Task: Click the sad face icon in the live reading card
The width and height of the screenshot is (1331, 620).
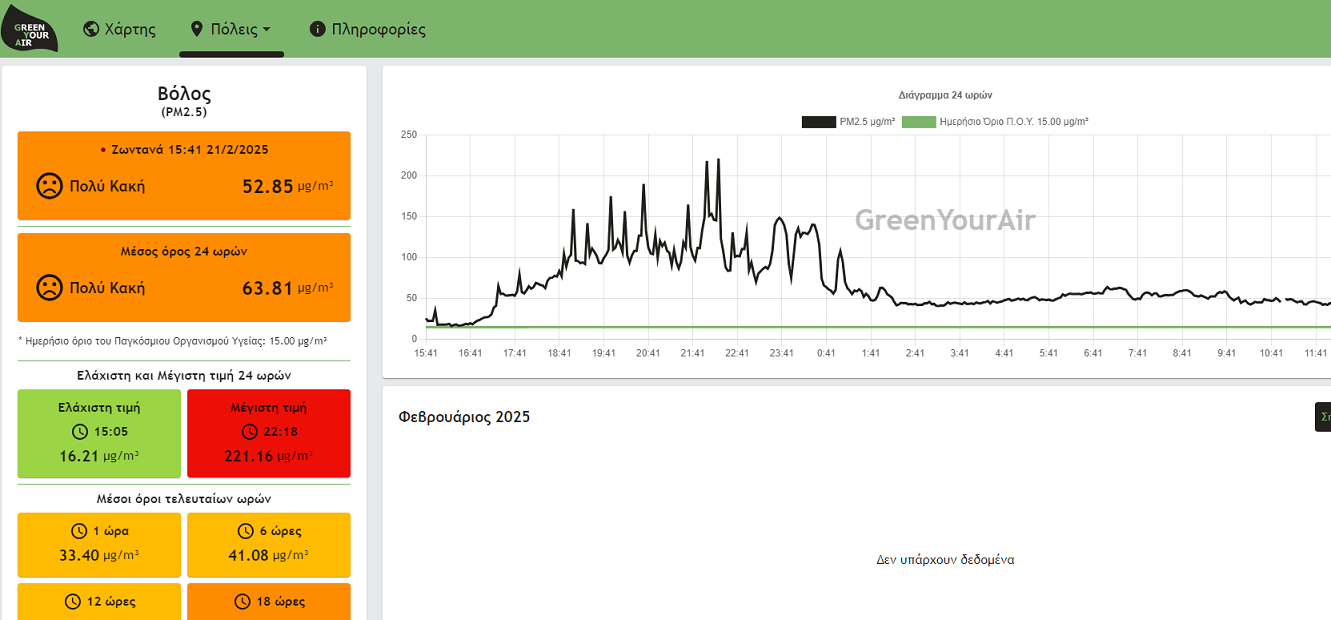Action: click(x=48, y=186)
